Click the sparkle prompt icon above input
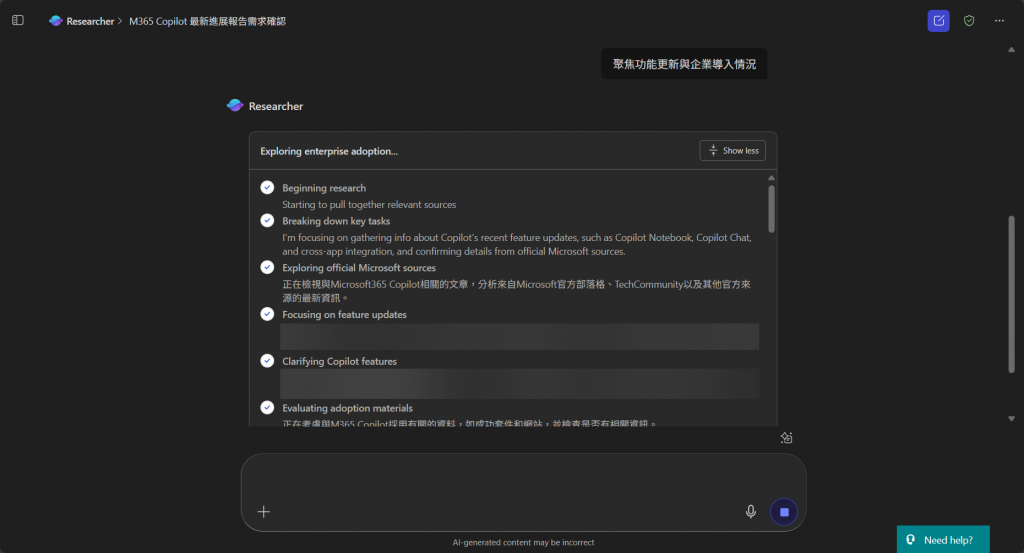Screen dimensions: 1024x553 tap(786, 438)
